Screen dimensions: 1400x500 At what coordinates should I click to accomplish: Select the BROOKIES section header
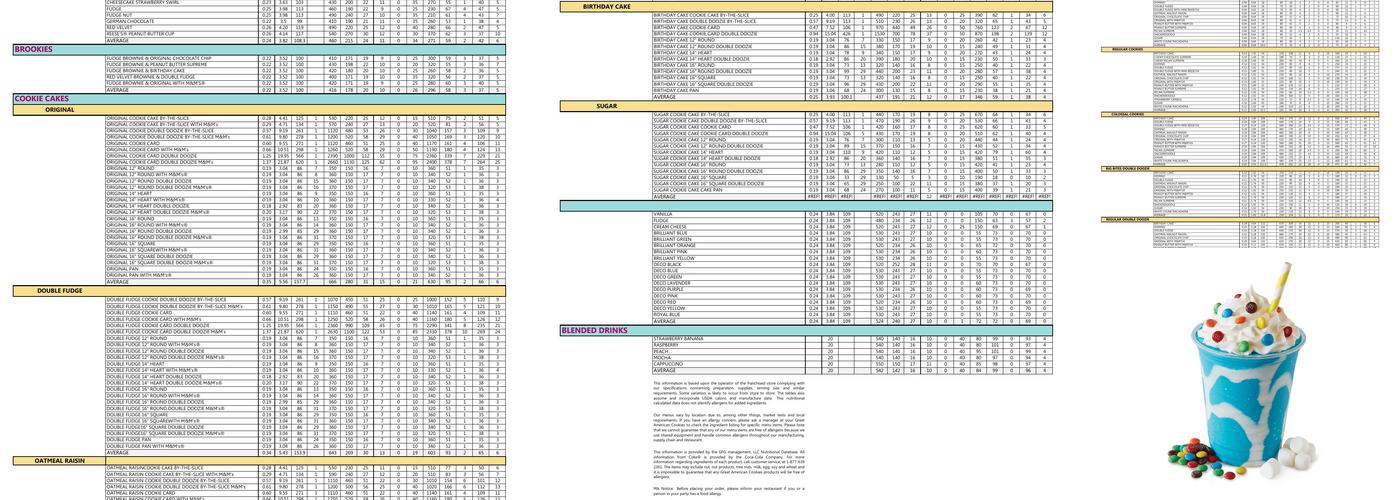click(33, 49)
